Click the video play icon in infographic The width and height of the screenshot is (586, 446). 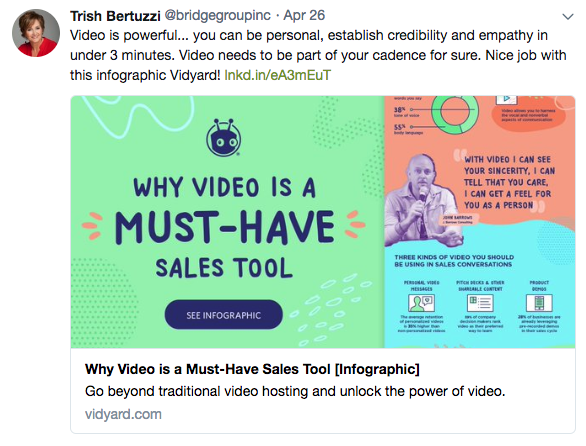point(506,99)
